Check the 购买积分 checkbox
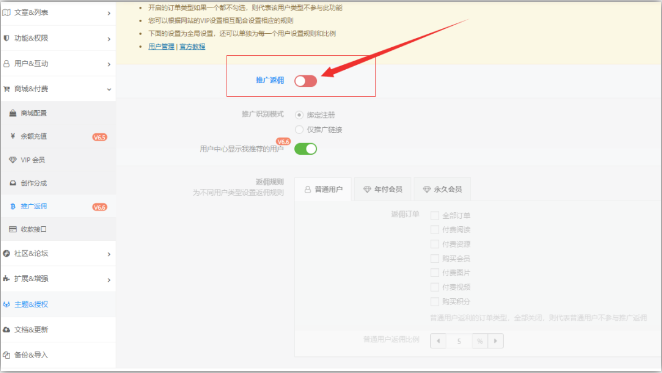Image resolution: width=662 pixels, height=373 pixels. 434,301
